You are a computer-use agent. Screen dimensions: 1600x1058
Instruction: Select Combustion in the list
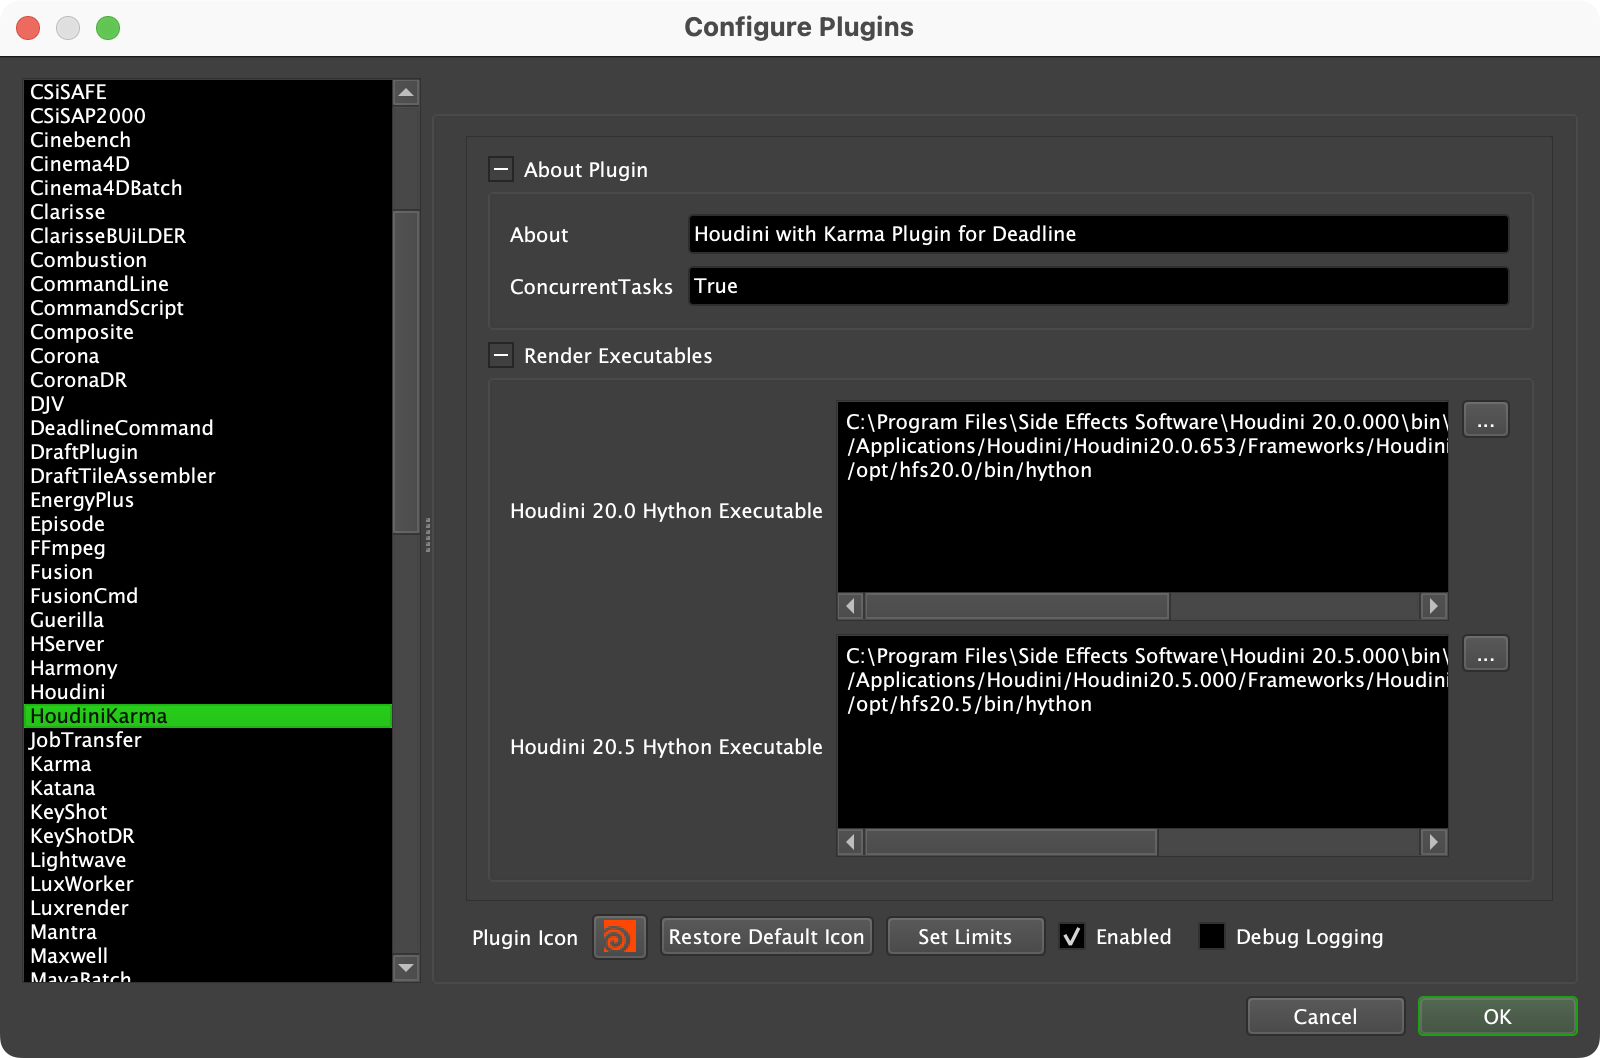pos(208,260)
